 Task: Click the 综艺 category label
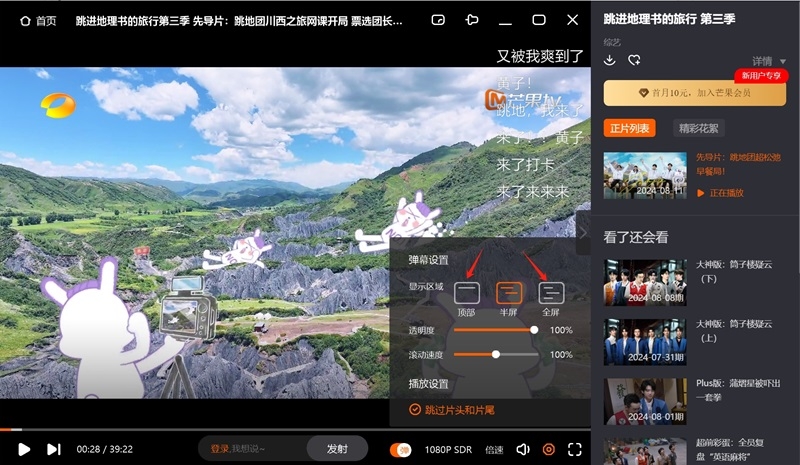[x=612, y=42]
